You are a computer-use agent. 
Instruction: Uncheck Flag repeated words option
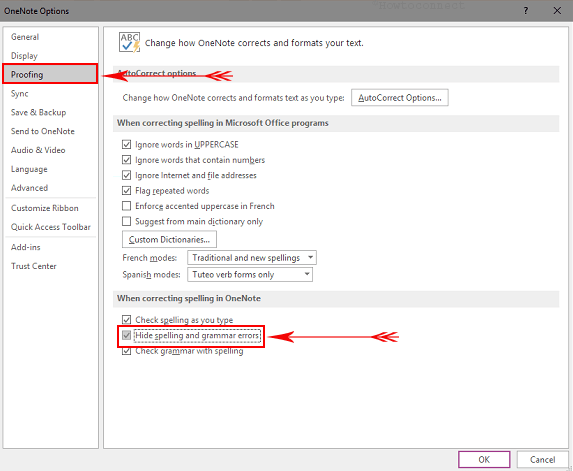(126, 190)
